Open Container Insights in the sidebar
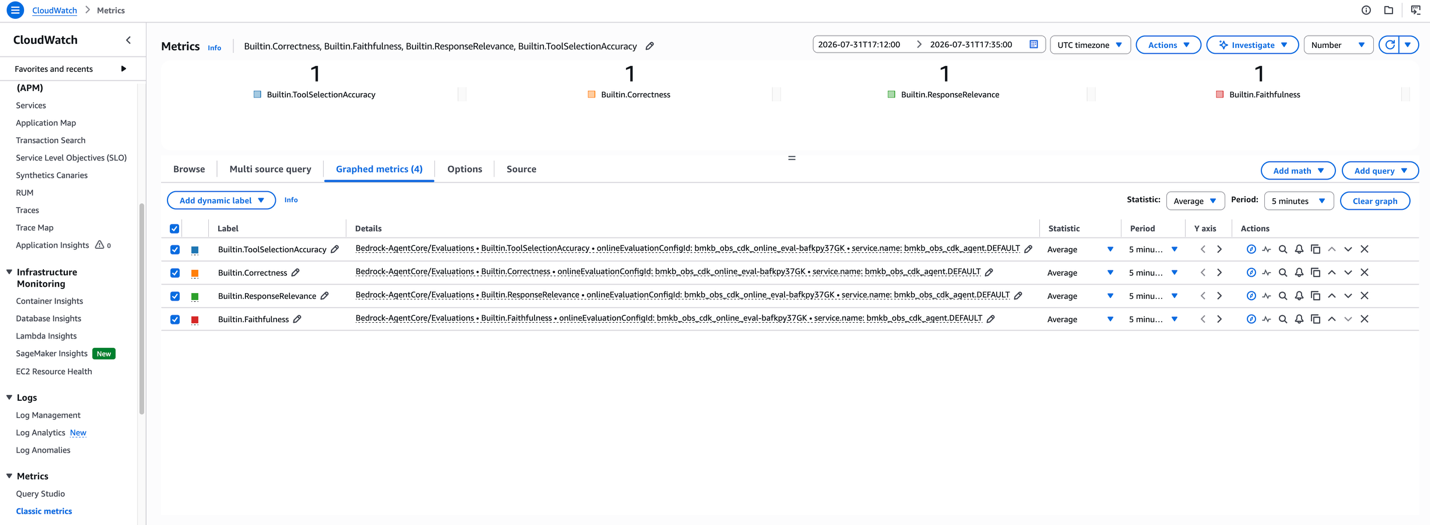 coord(49,301)
